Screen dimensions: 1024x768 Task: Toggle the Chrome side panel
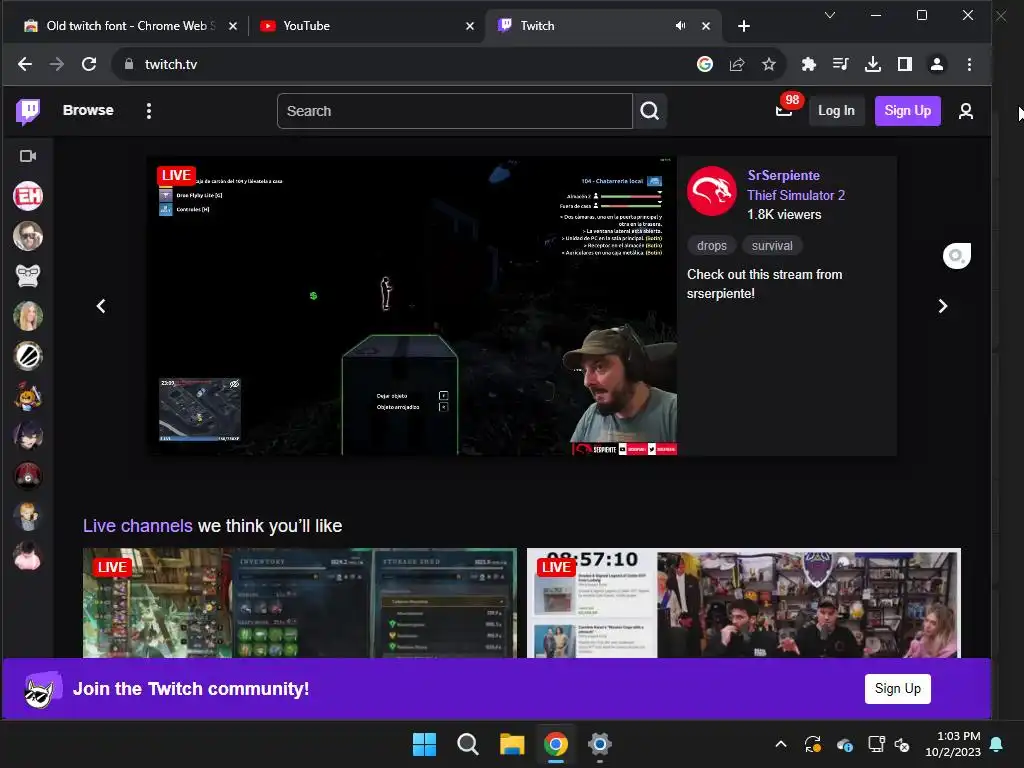[x=904, y=64]
